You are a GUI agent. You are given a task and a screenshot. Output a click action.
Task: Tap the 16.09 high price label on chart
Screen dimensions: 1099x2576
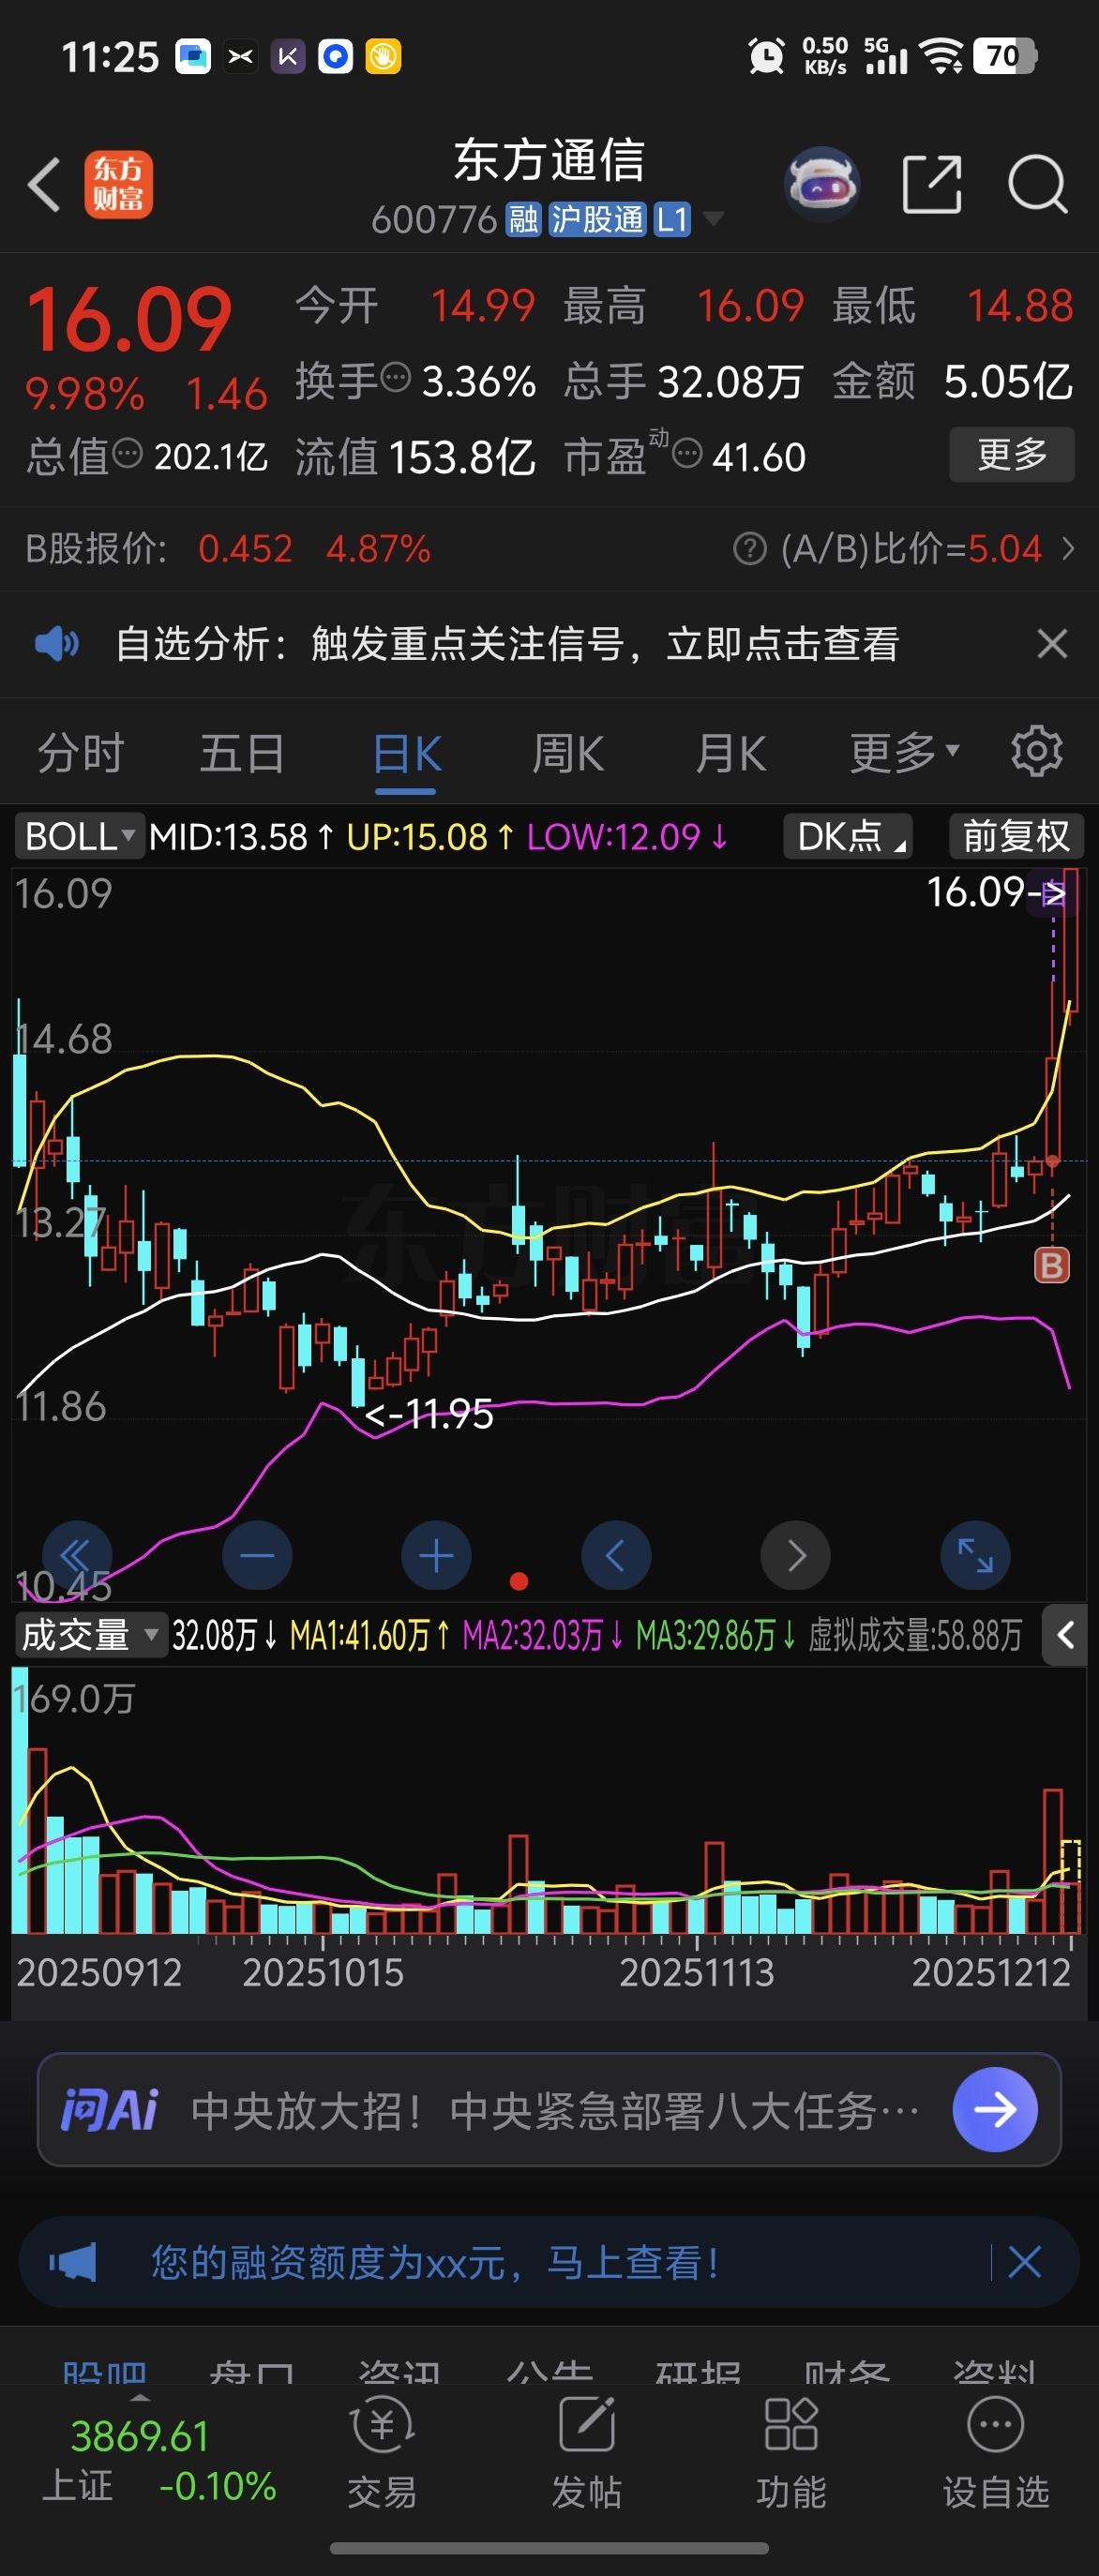tap(996, 891)
